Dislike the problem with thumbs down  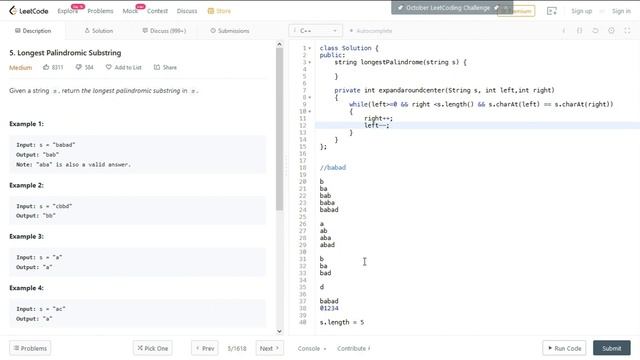[84, 67]
